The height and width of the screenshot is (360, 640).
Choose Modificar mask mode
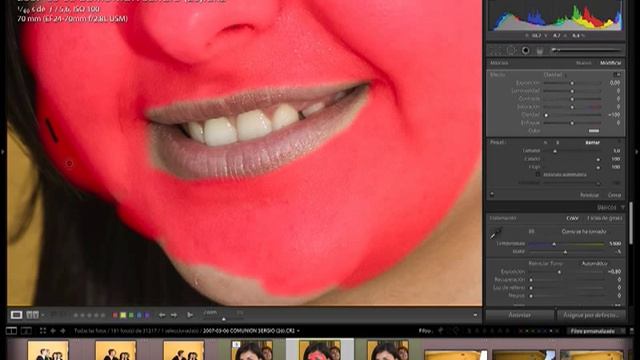pyautogui.click(x=611, y=63)
